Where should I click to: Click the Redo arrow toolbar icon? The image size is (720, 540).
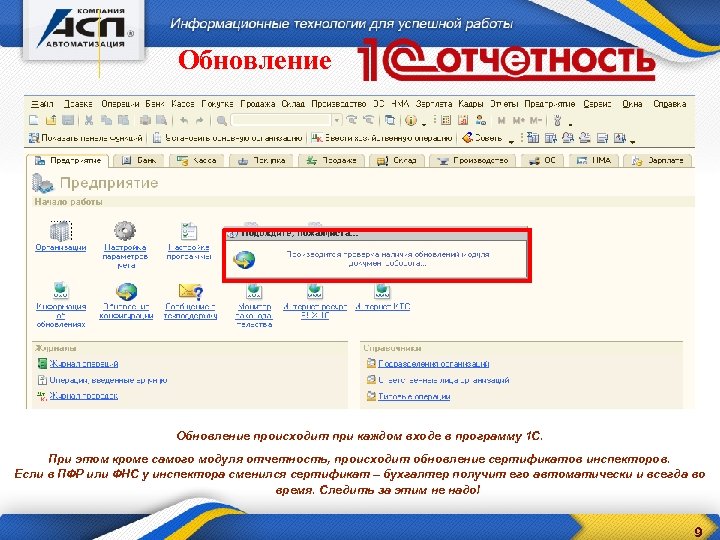point(200,120)
